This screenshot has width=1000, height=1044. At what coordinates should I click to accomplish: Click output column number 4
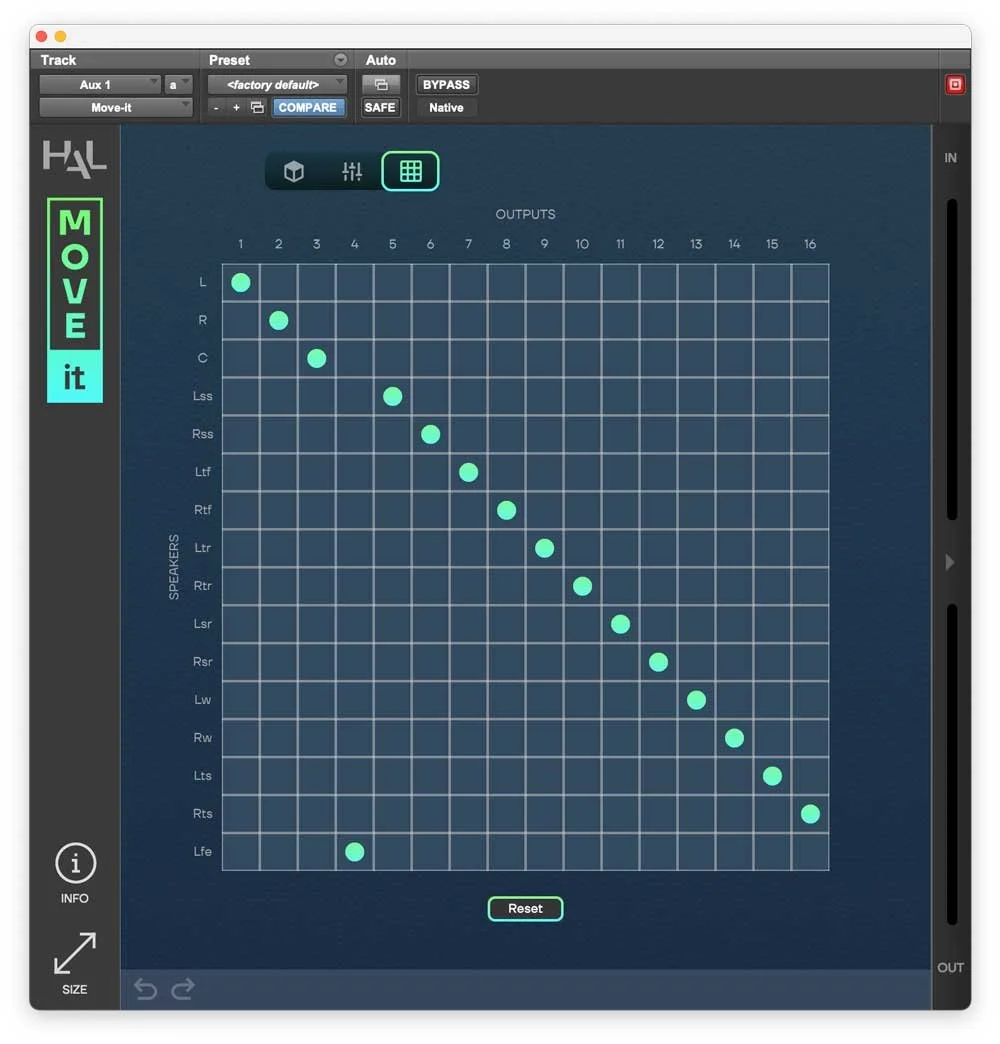(x=355, y=244)
